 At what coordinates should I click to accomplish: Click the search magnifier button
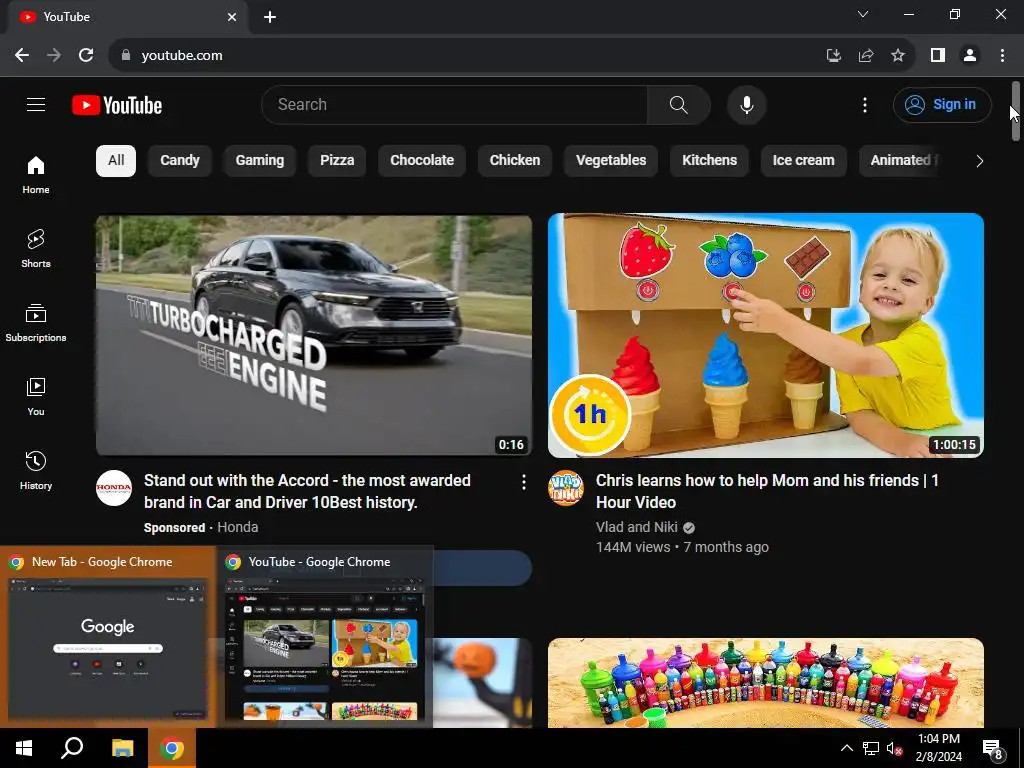(x=679, y=104)
